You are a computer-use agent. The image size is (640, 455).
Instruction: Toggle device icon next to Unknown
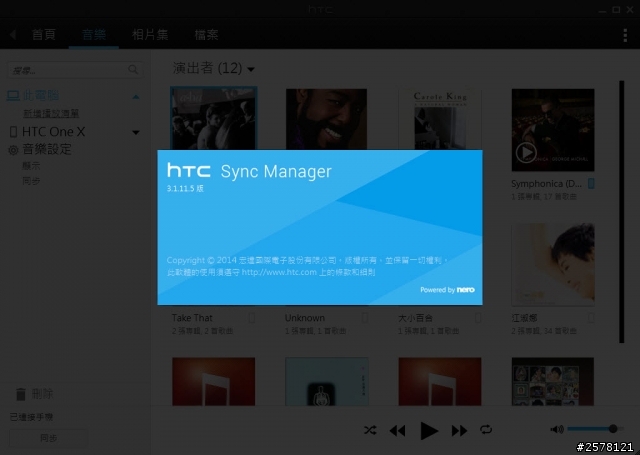coord(364,318)
